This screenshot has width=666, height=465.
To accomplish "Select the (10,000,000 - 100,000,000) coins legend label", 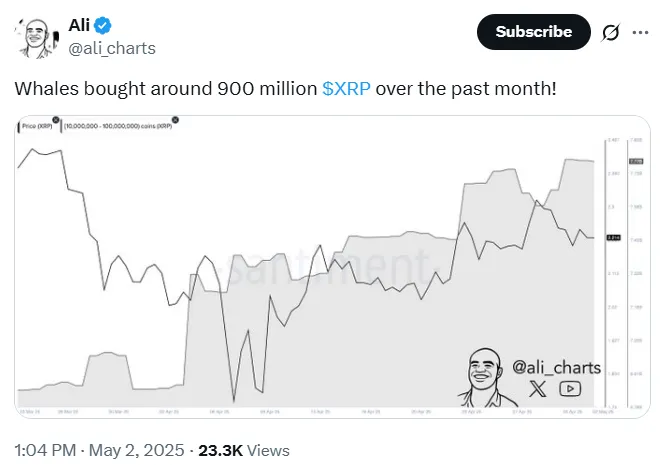I will (118, 126).
